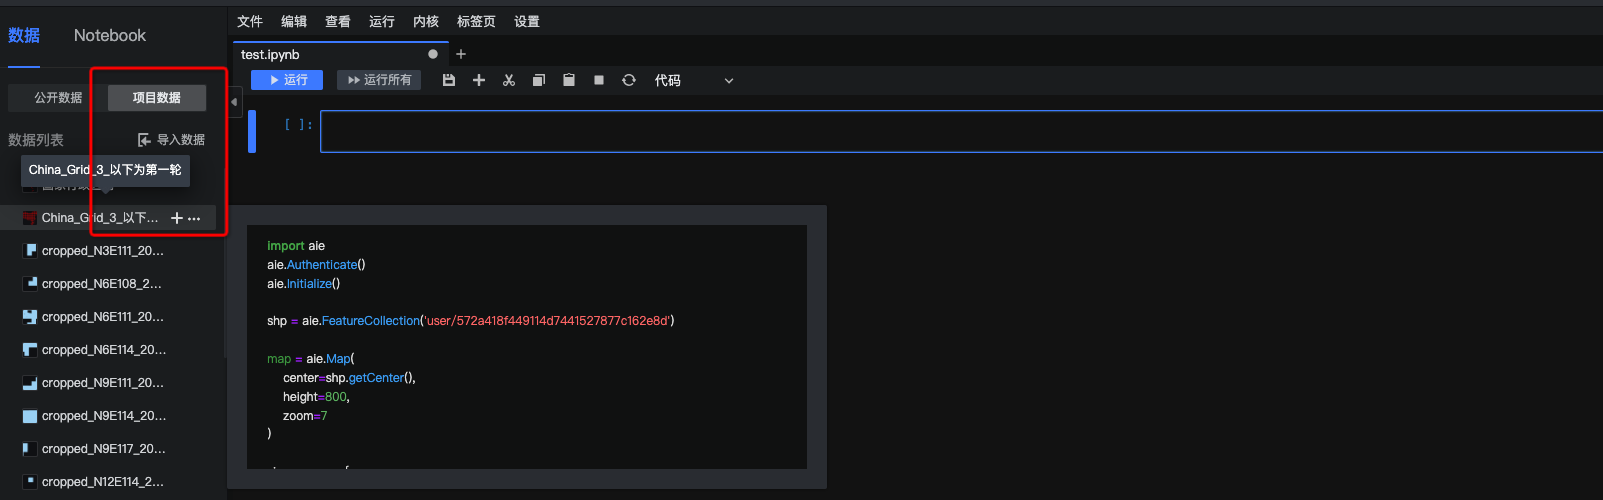Click the China_Grid_3 dataset thumbnail
This screenshot has width=1603, height=500.
point(30,218)
